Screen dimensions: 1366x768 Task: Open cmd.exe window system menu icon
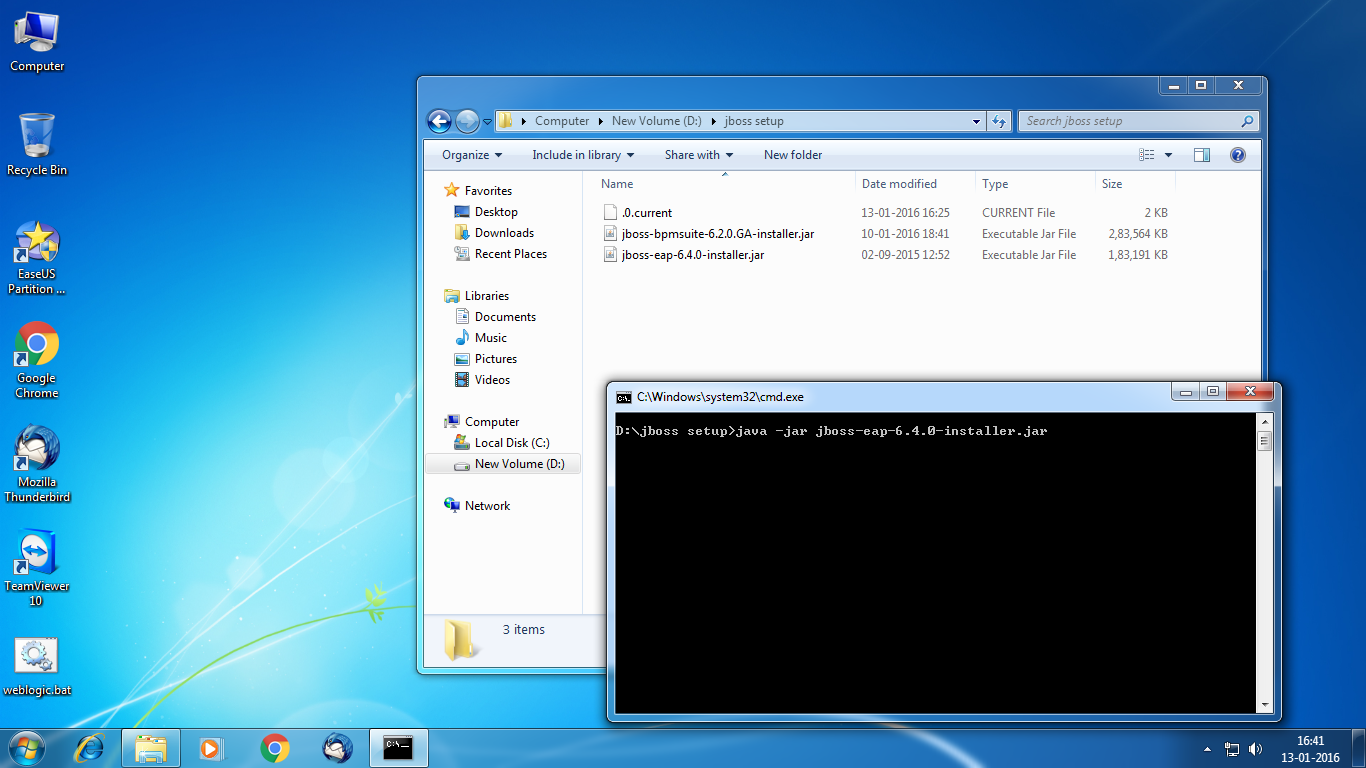[623, 397]
